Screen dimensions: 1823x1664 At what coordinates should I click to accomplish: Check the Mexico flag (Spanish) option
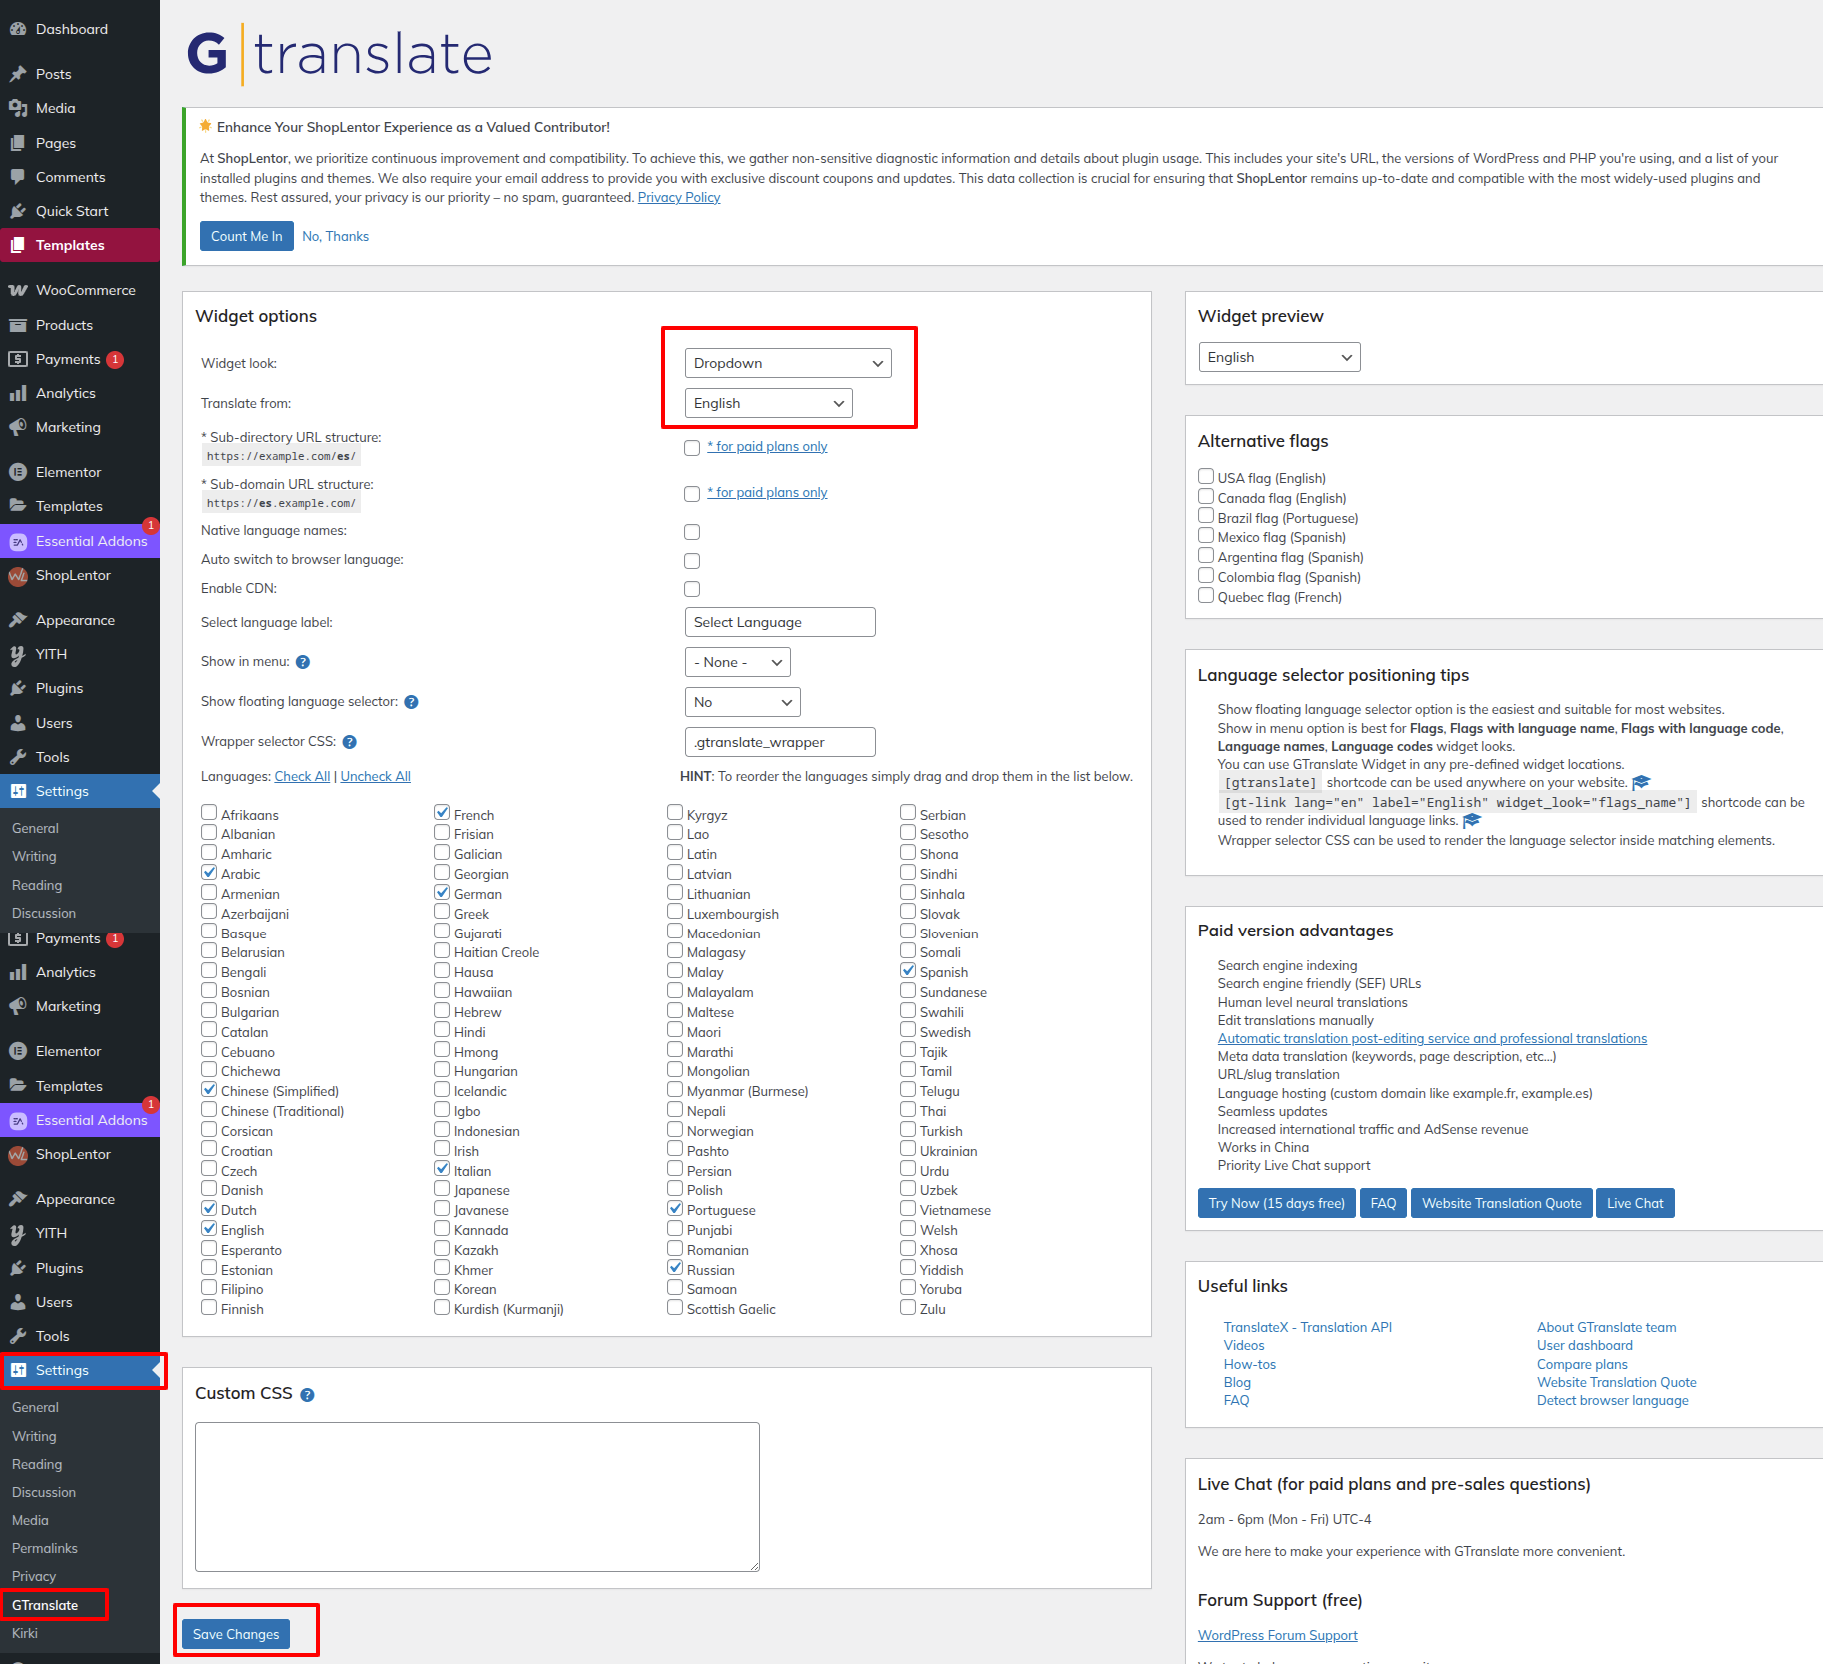click(1206, 535)
